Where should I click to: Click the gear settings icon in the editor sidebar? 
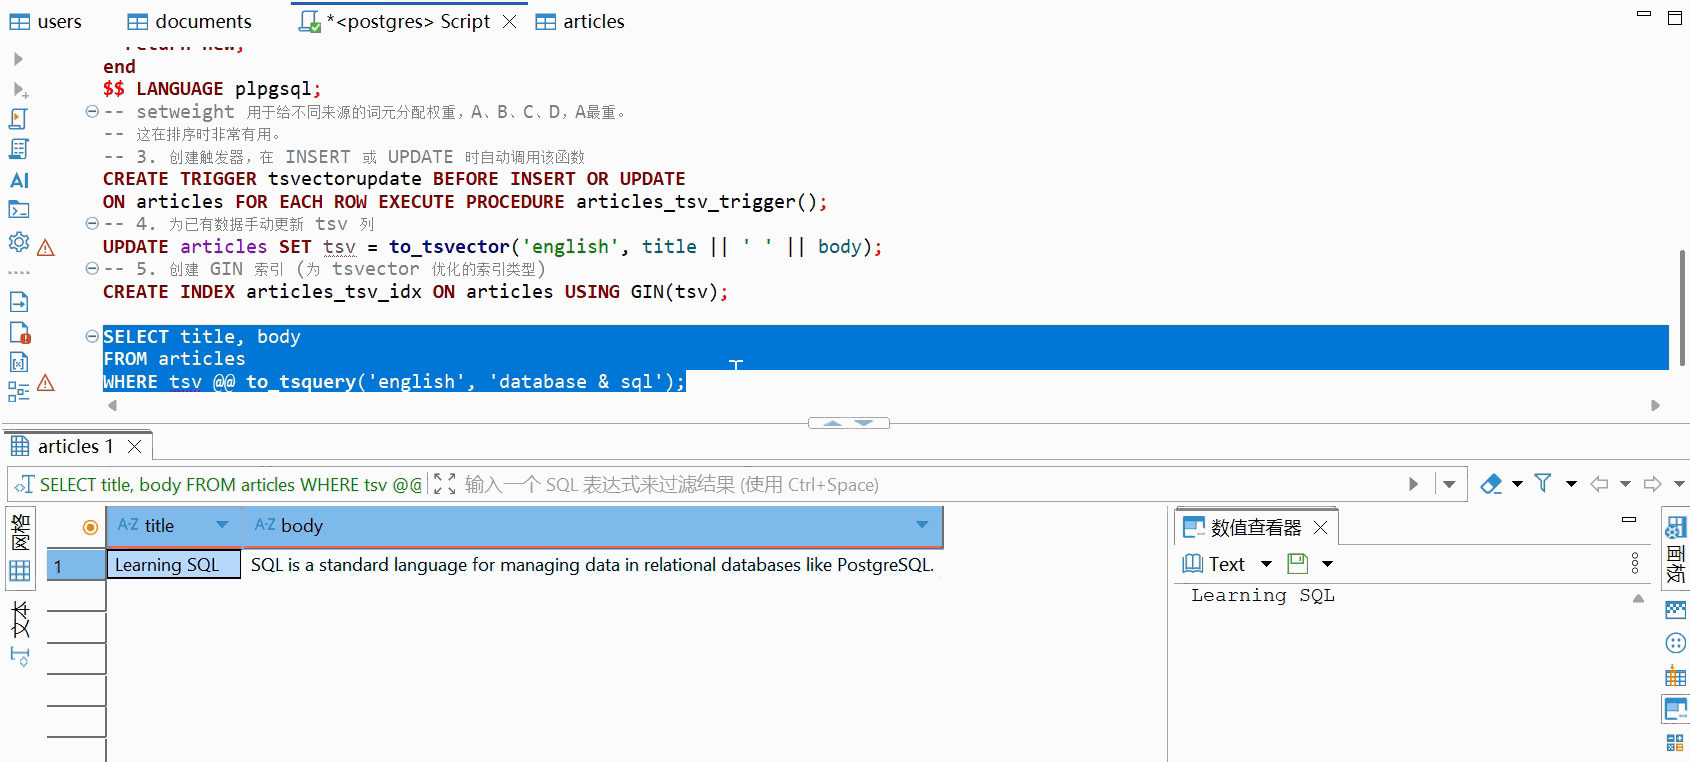(18, 242)
